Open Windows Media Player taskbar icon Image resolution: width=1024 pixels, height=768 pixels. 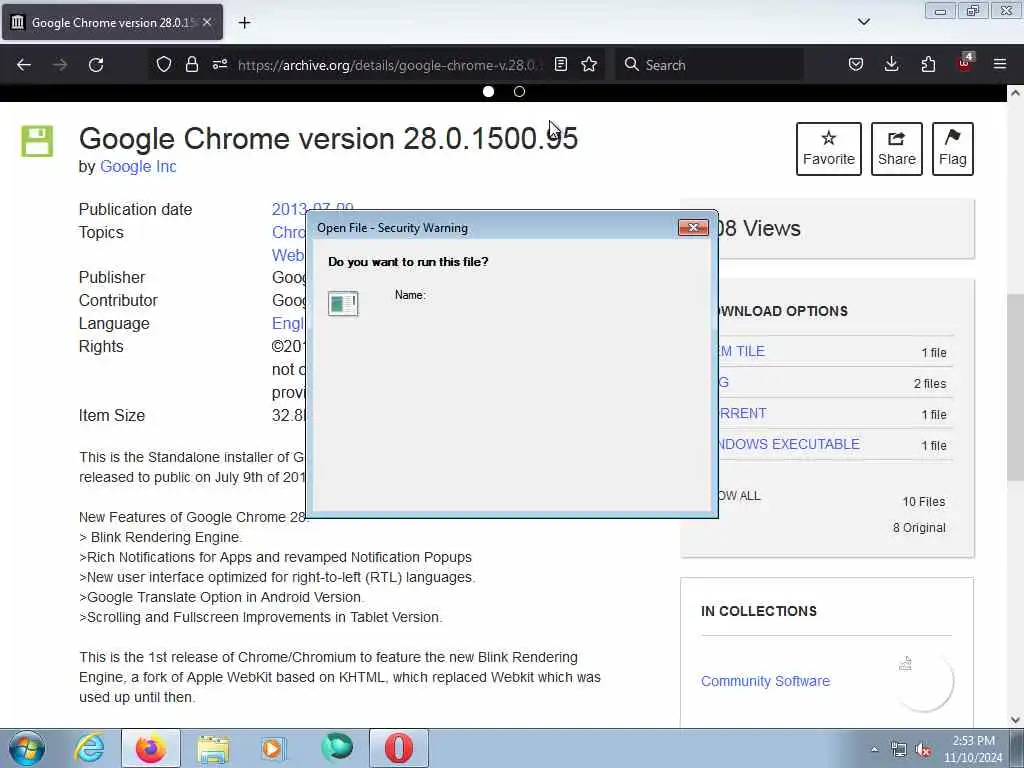273,748
